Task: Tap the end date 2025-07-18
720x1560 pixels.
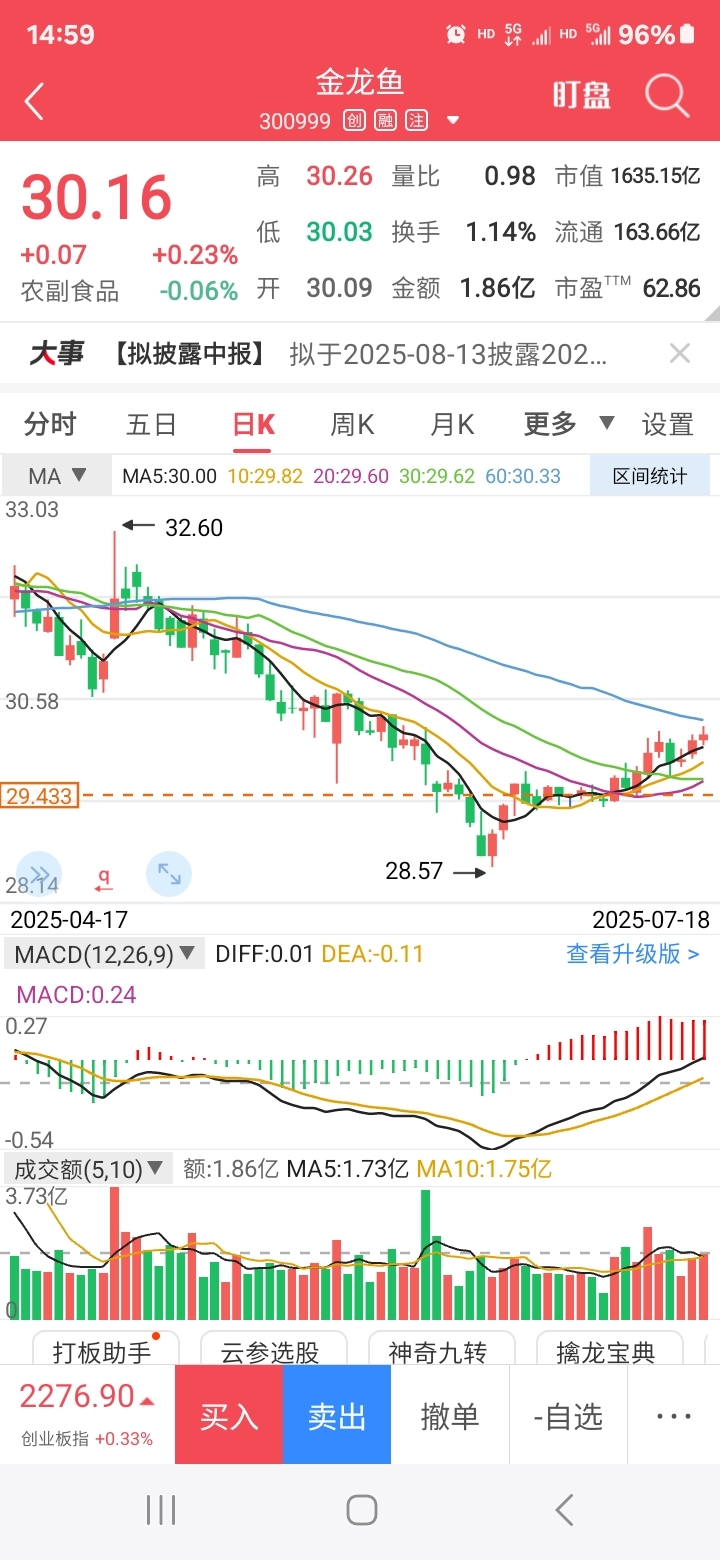Action: click(651, 919)
